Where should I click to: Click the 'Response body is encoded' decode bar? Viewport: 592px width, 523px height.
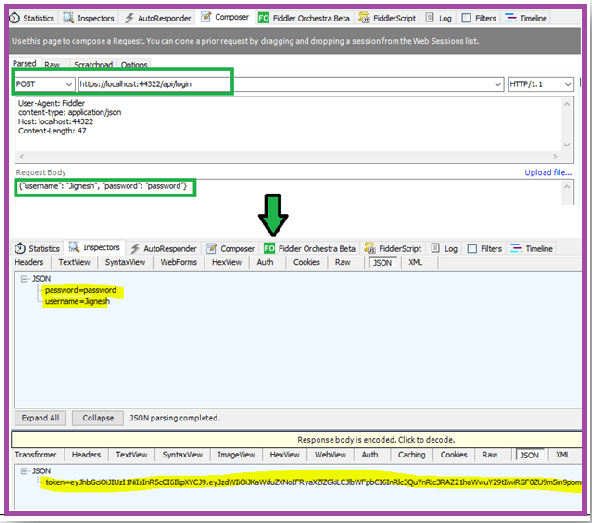(296, 440)
